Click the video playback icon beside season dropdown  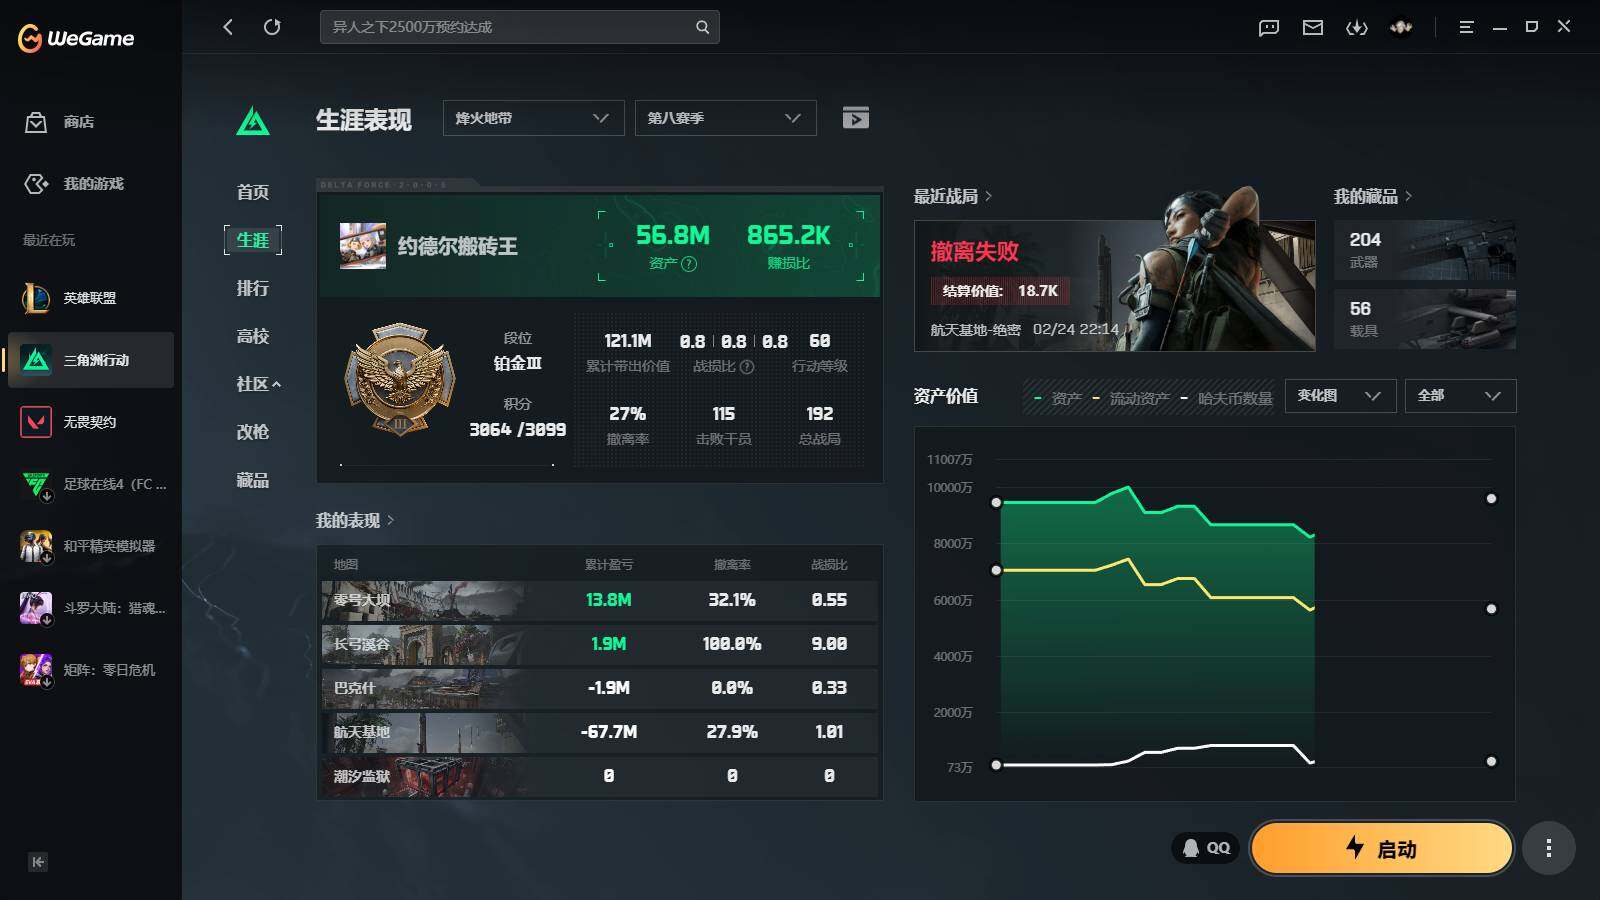[855, 118]
